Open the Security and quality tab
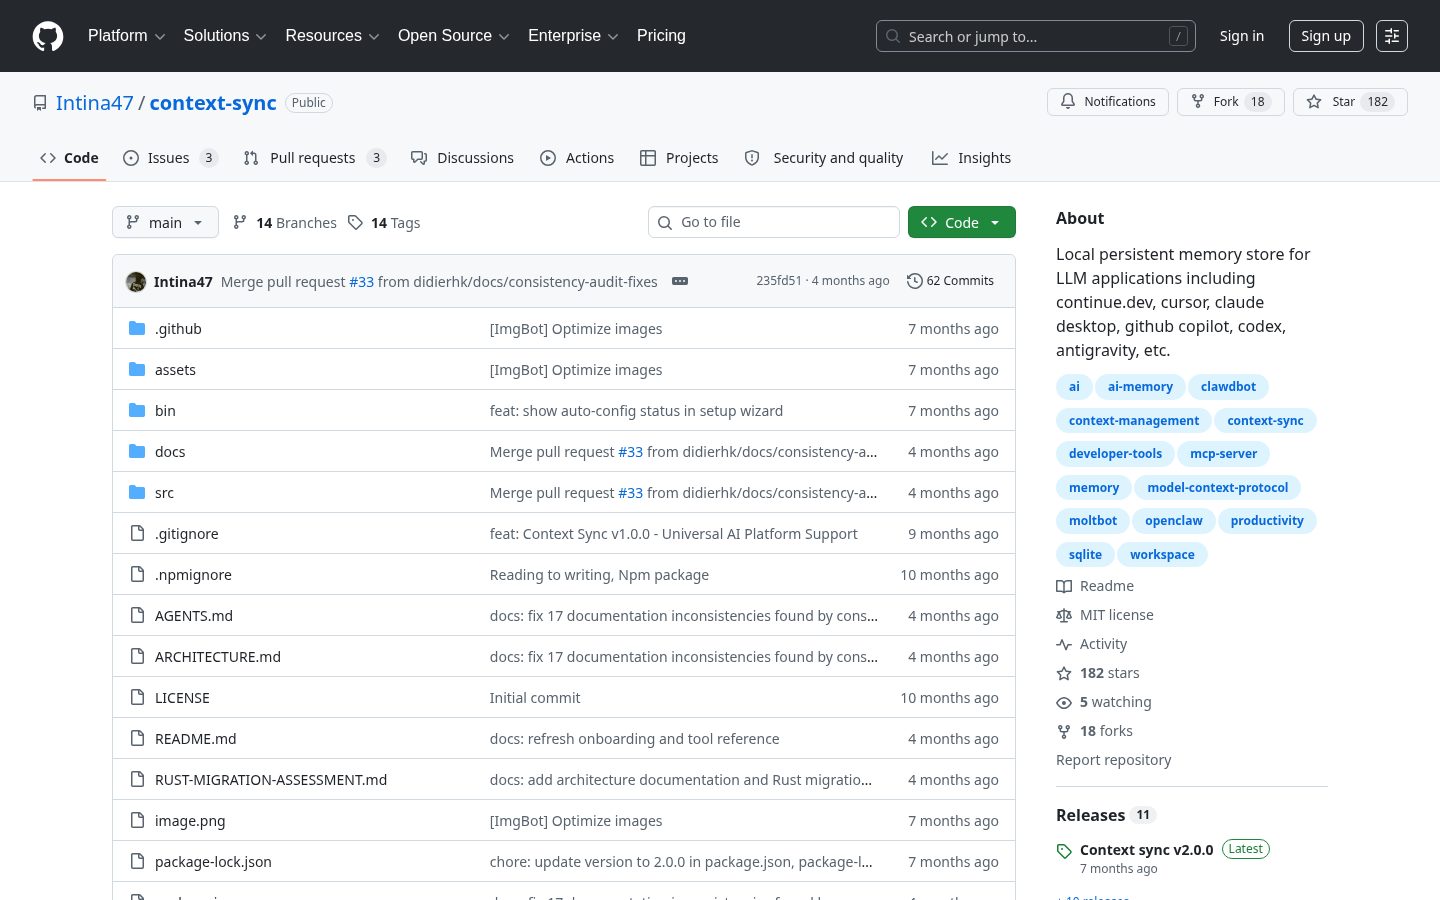The image size is (1440, 900). pos(824,158)
